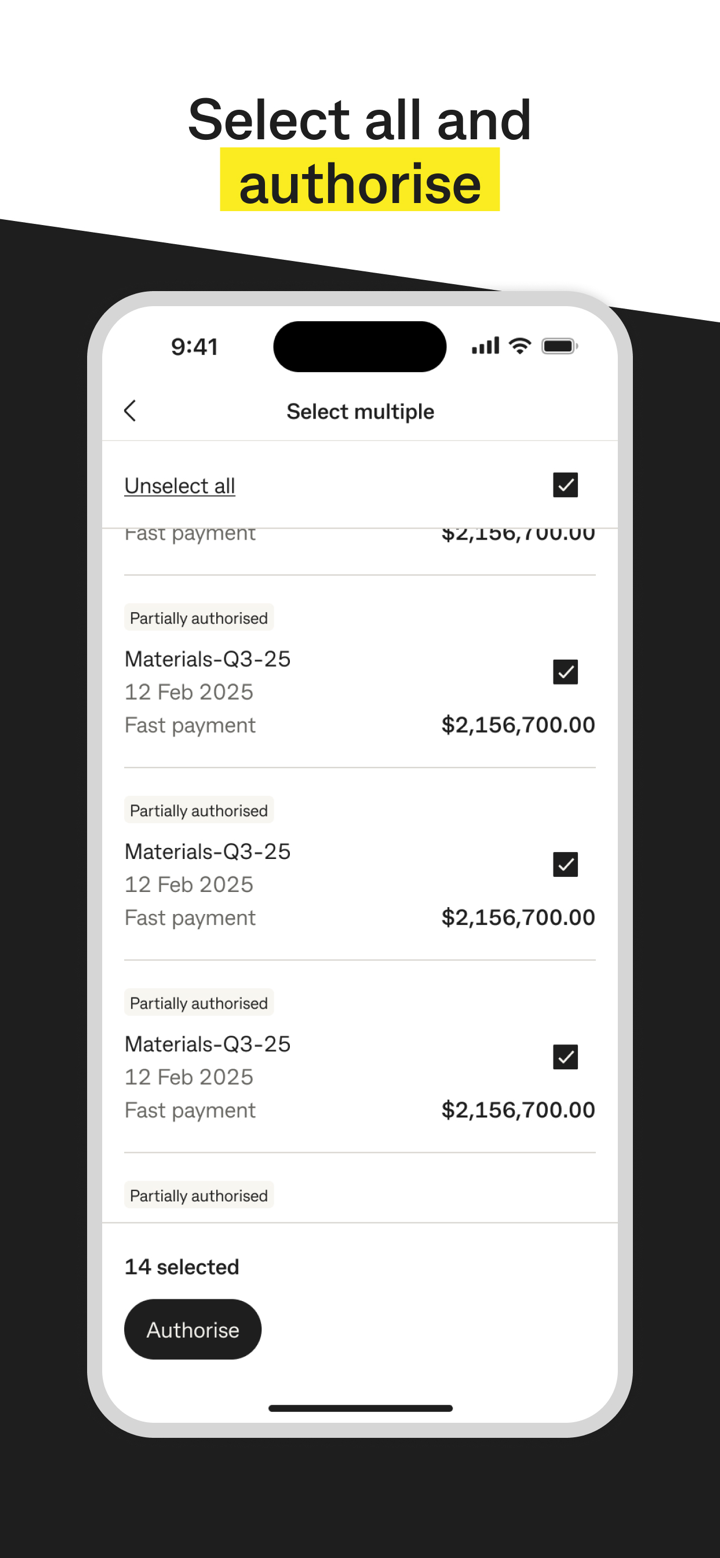
Task: Tap the home indicator bar below Authorise
Action: (360, 1408)
